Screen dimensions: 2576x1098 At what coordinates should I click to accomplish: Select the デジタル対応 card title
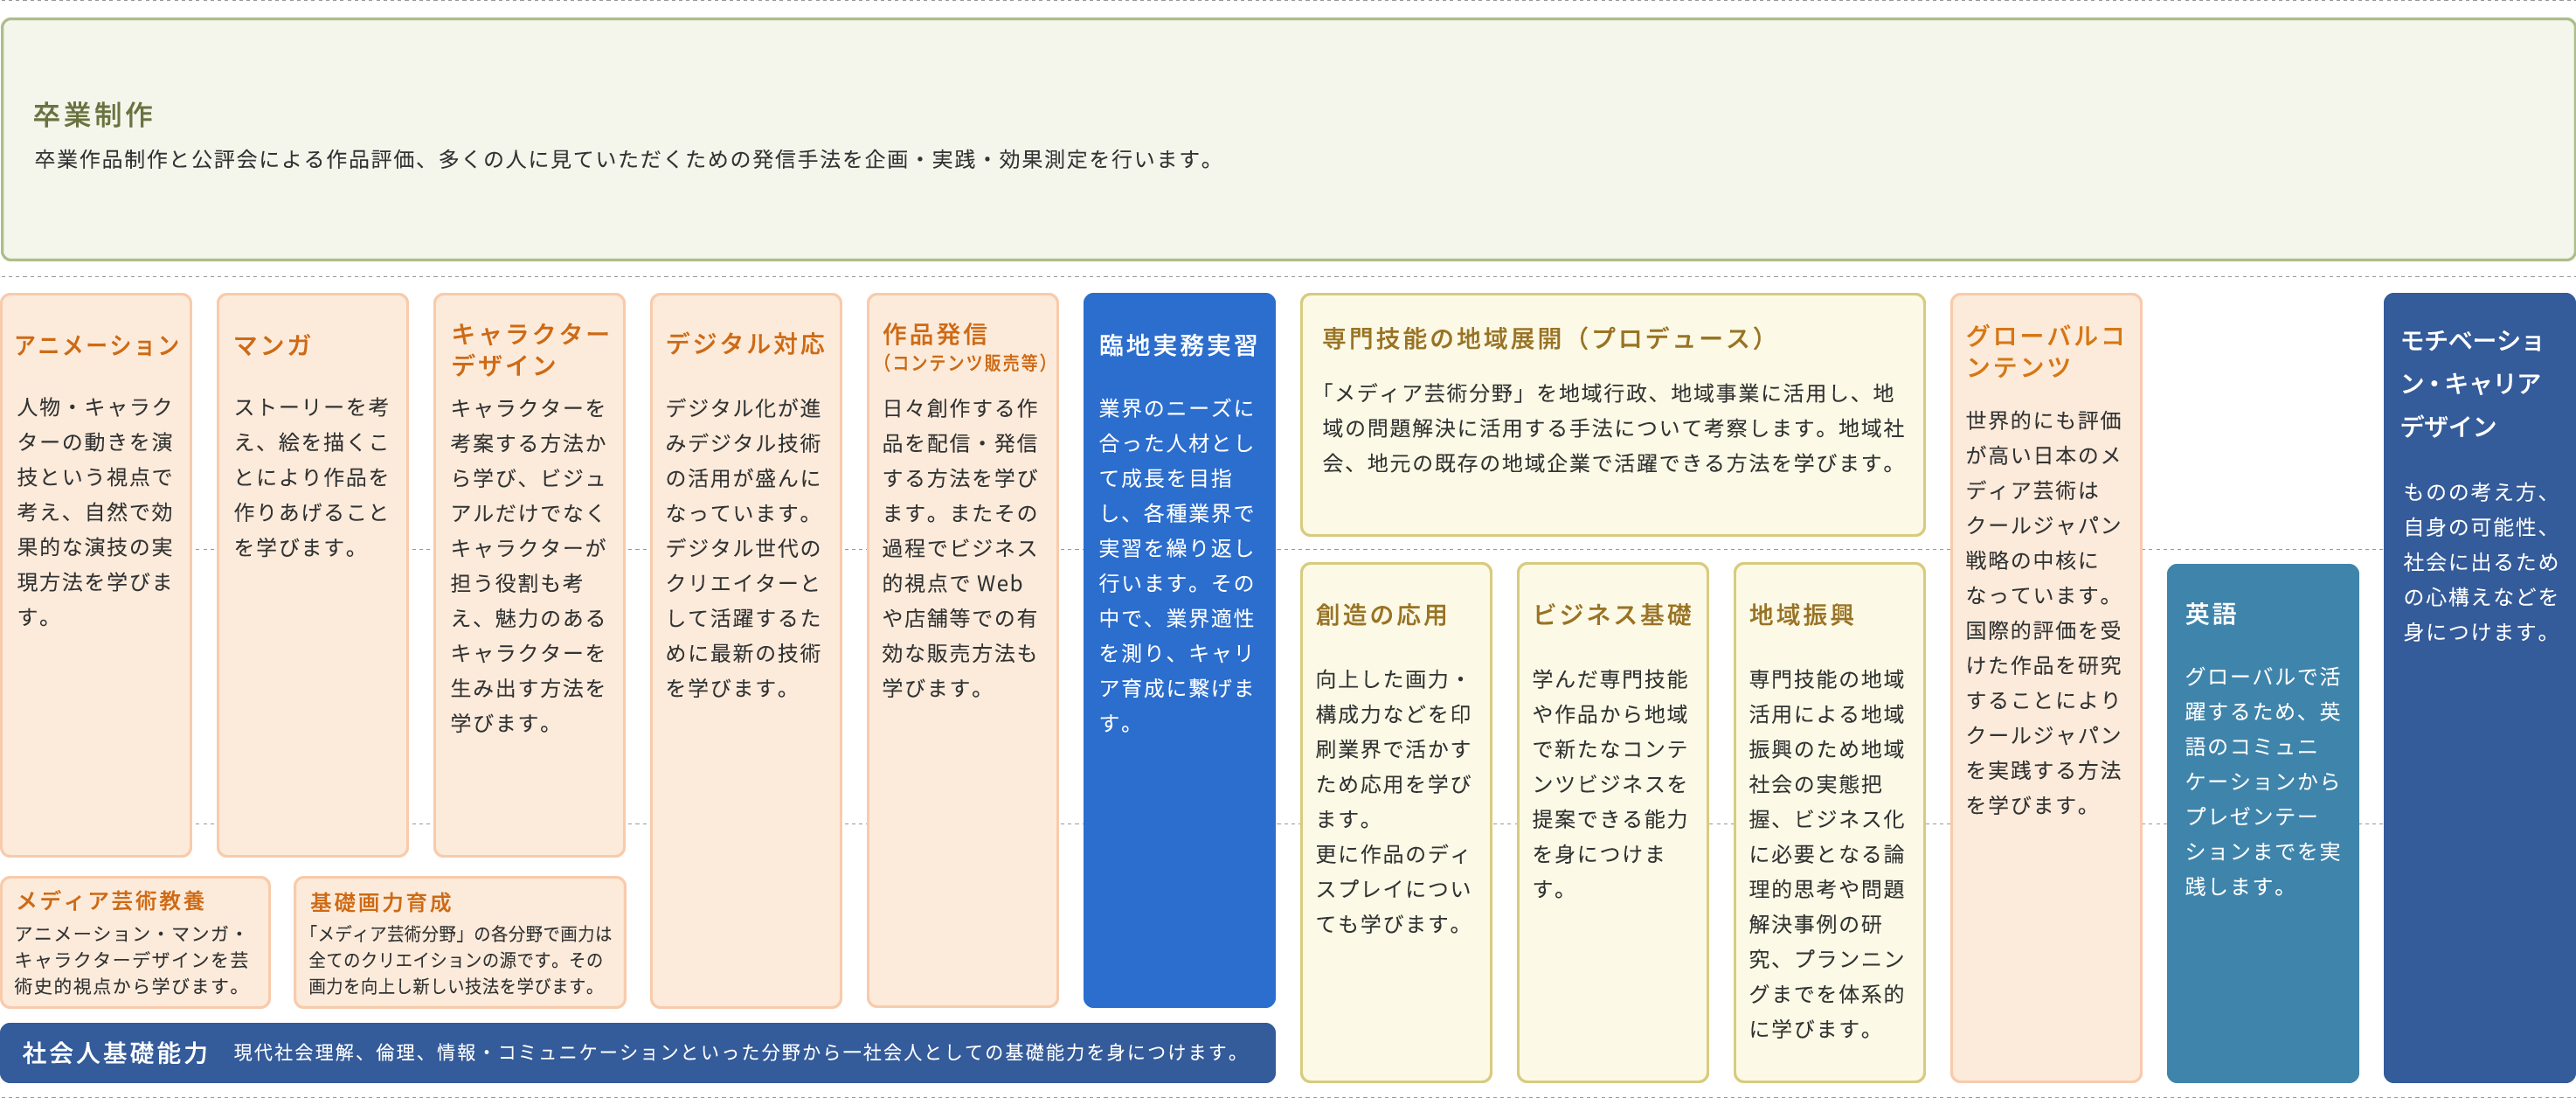tap(745, 344)
